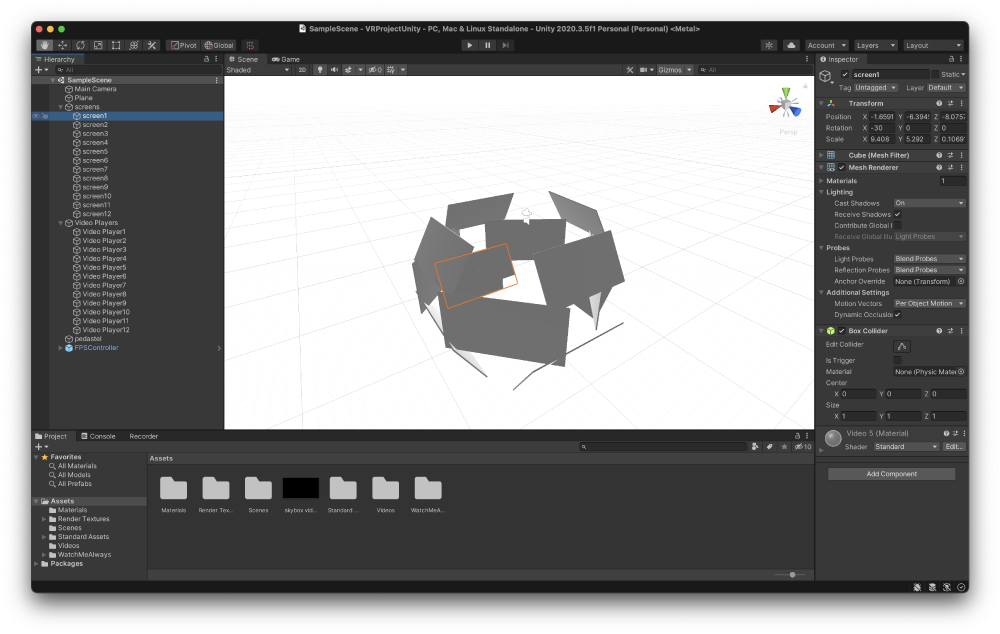Open the Layout dropdown
This screenshot has height=634, width=1000.
pos(933,45)
